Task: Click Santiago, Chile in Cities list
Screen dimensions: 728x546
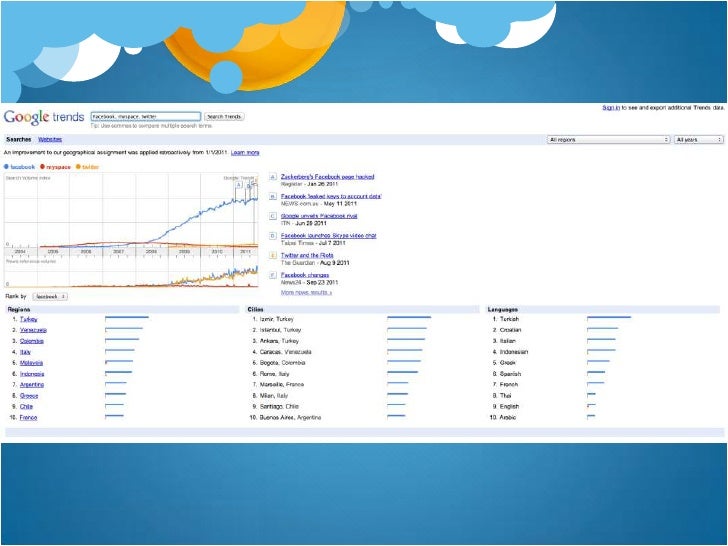Action: tap(279, 407)
